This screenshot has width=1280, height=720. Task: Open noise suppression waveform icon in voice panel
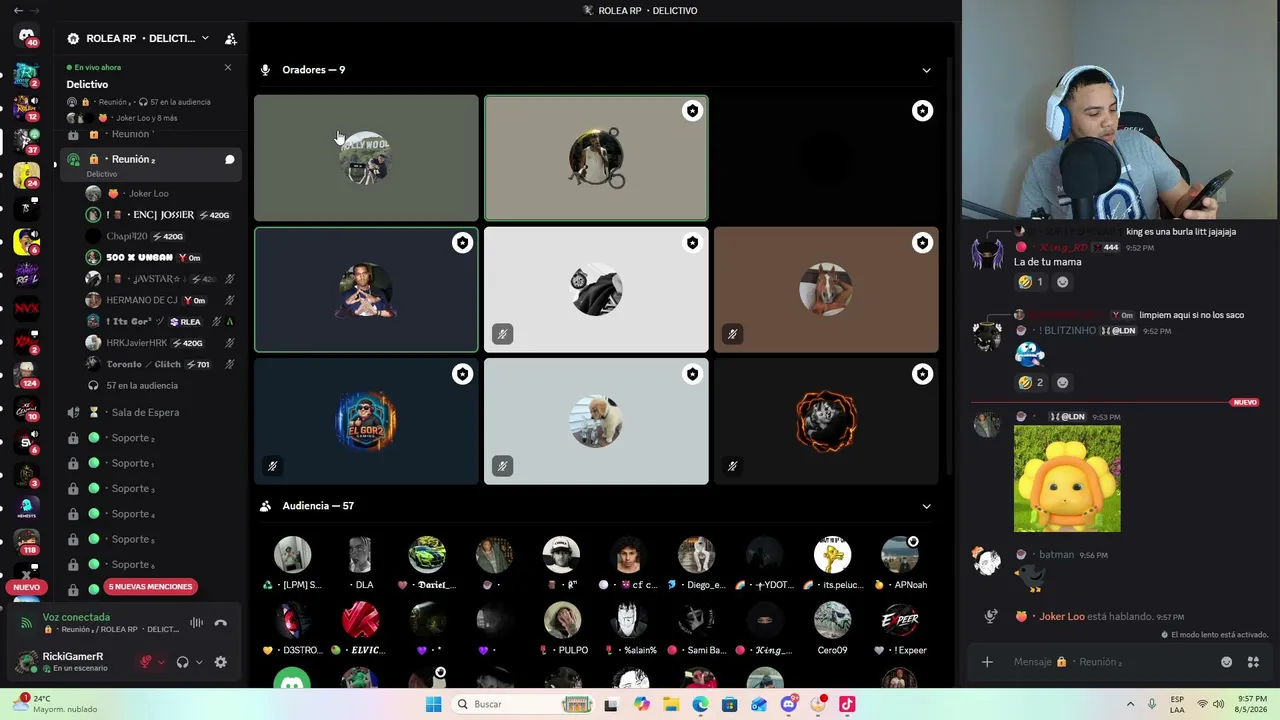tap(196, 623)
